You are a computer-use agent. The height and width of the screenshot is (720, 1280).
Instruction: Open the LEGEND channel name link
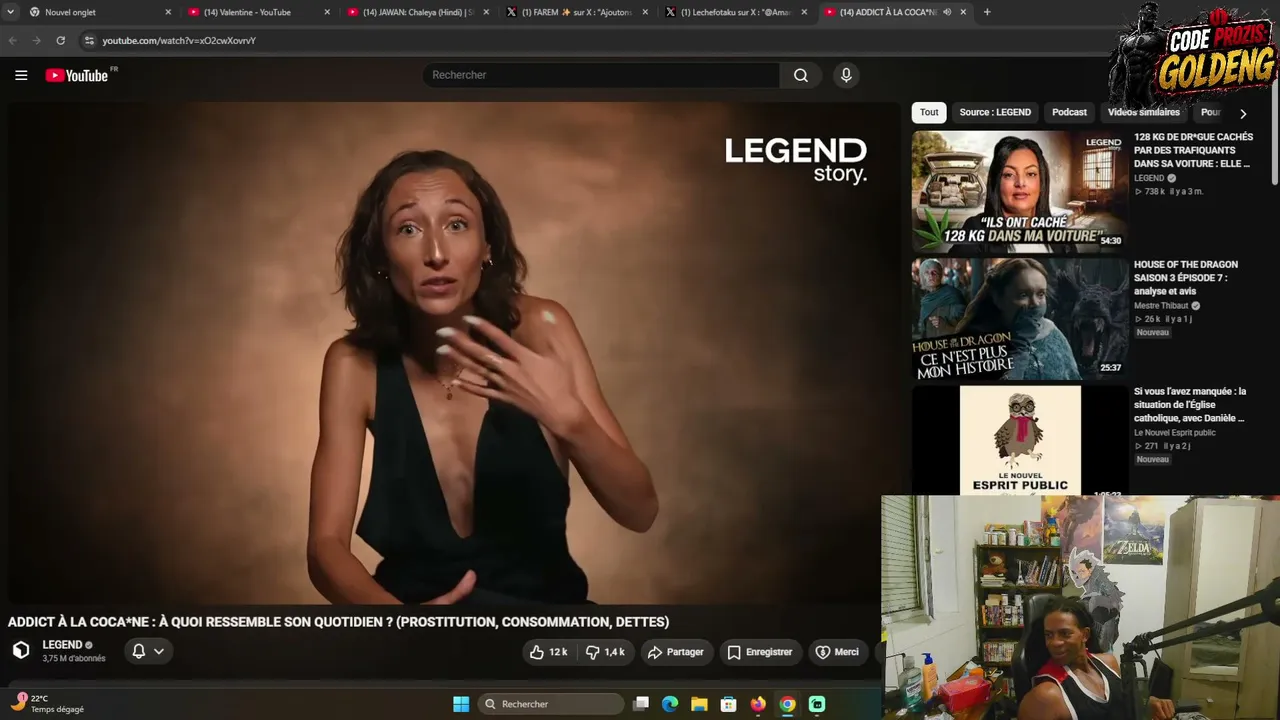tap(62, 645)
